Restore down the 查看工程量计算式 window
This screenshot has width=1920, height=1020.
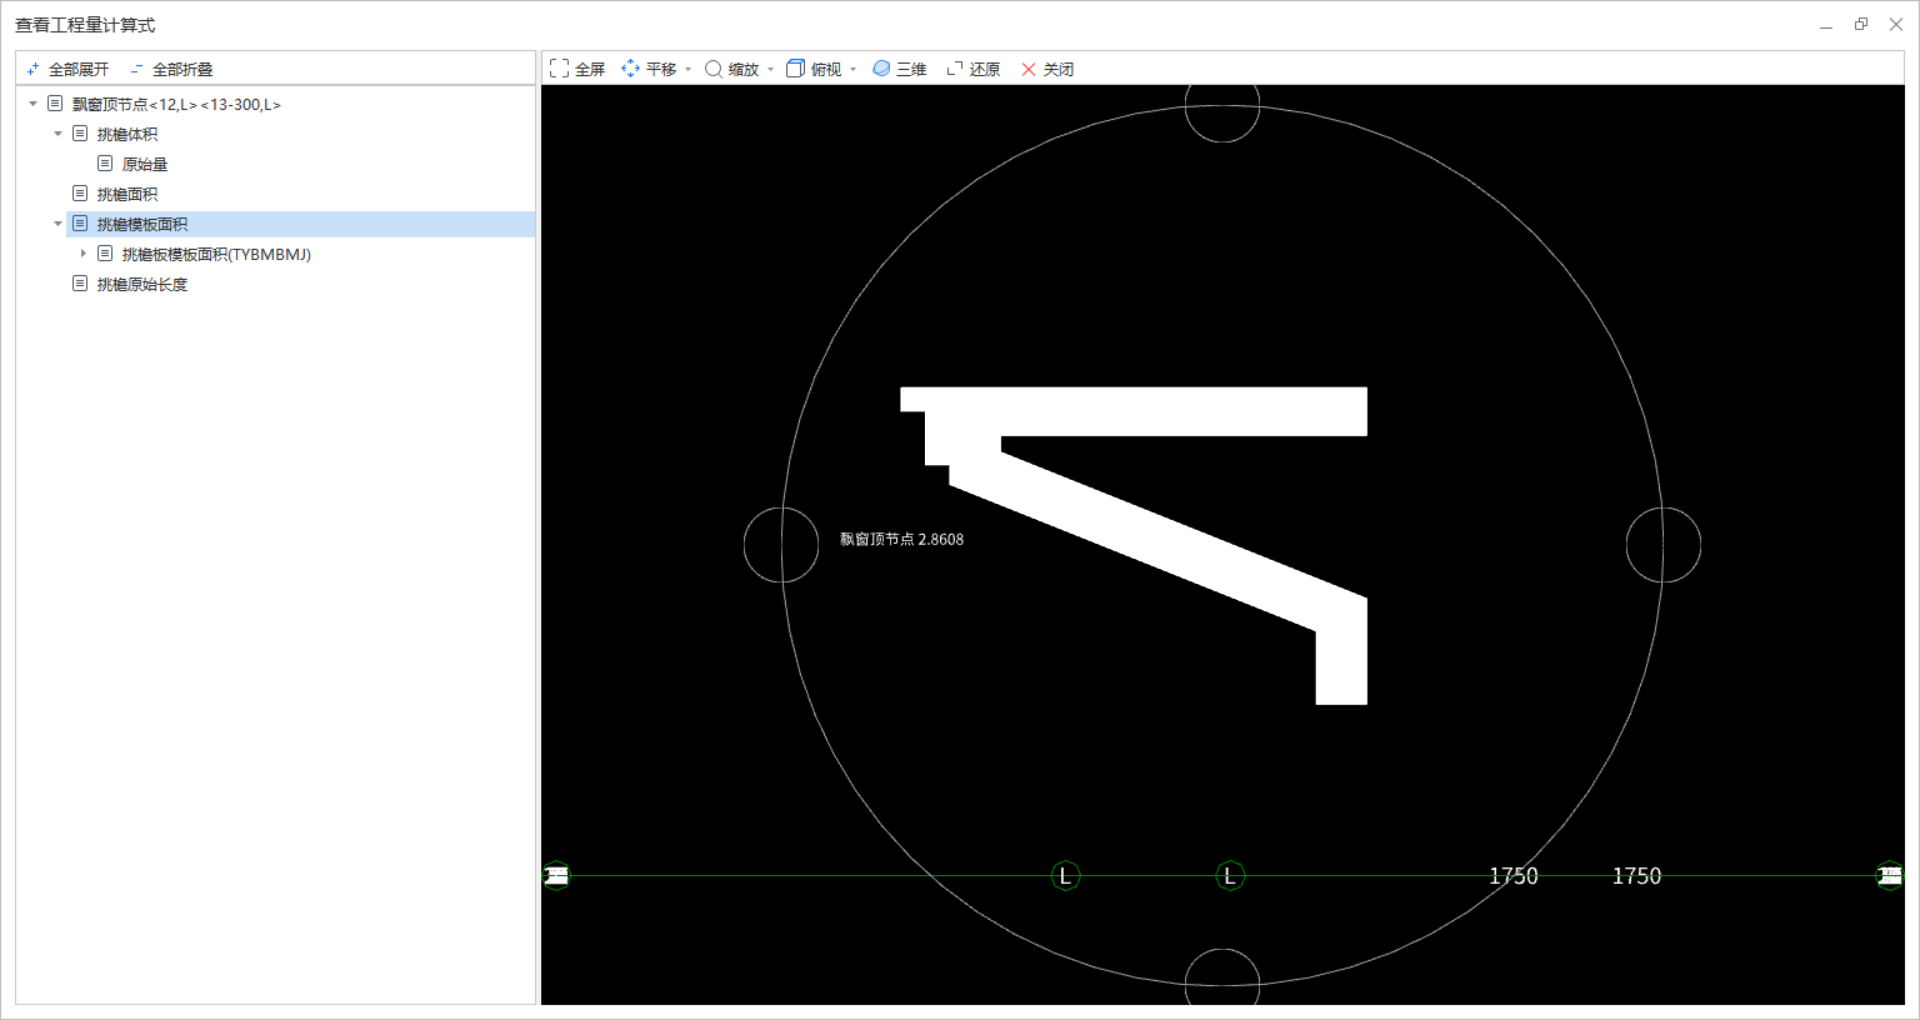point(1861,25)
